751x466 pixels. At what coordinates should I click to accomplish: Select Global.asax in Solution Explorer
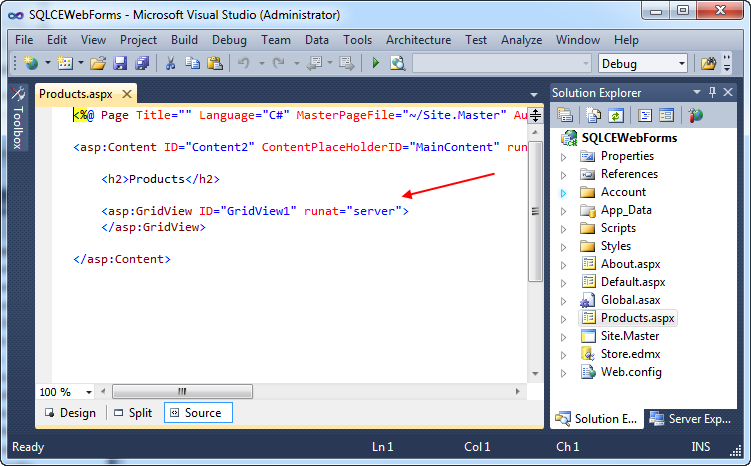pyautogui.click(x=630, y=300)
